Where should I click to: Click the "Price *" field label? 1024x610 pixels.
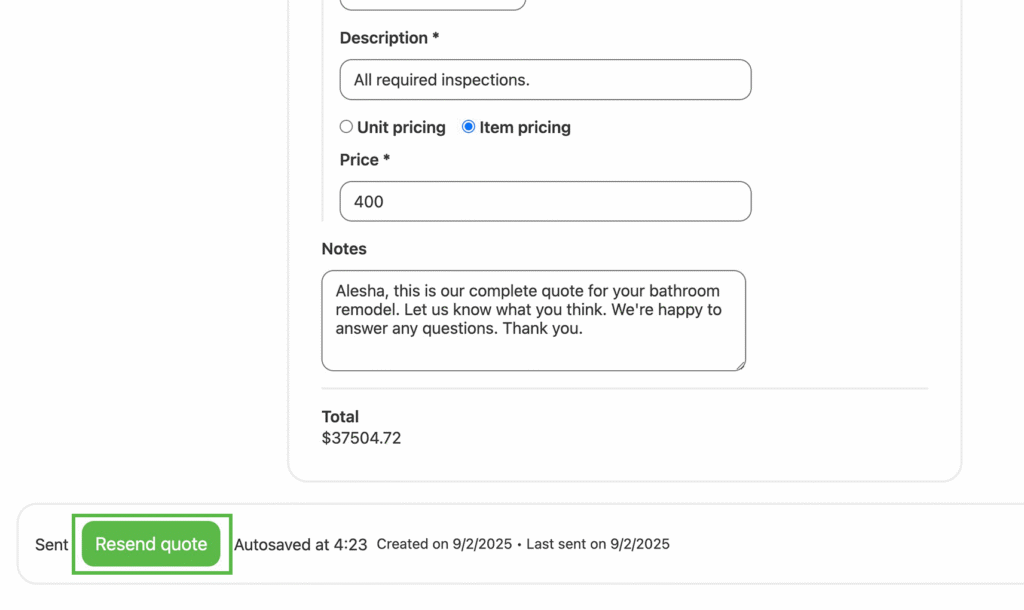click(365, 160)
